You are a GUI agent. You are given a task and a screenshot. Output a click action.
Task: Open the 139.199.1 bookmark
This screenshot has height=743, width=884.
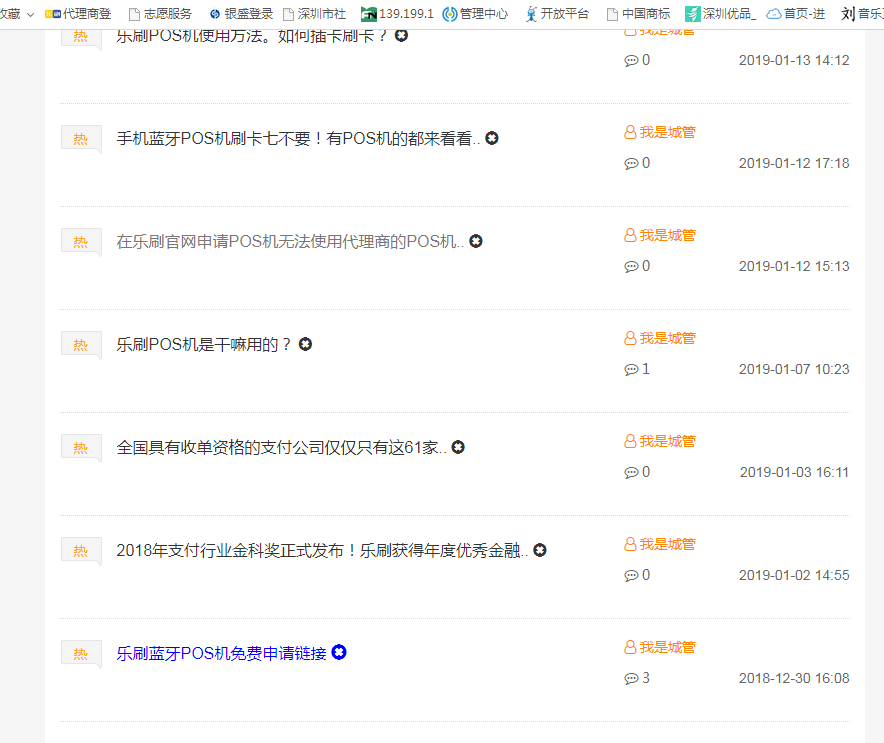tap(397, 14)
